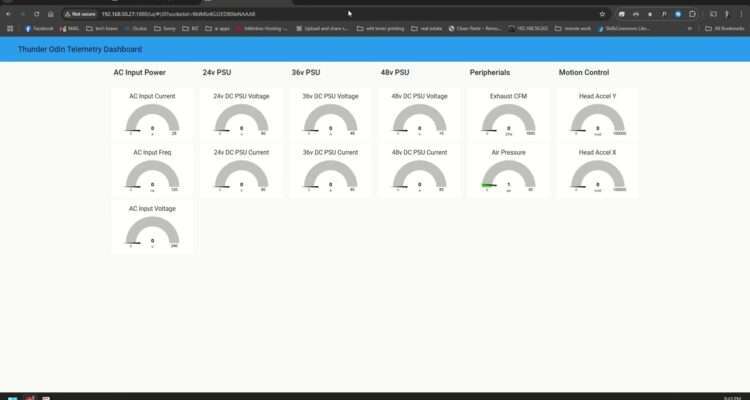Select the Exhaust CFM gauge widget
Image resolution: width=750 pixels, height=400 pixels.
tap(508, 116)
